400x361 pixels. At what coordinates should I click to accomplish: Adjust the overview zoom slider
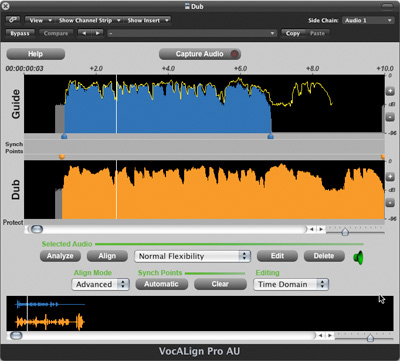pos(370,338)
